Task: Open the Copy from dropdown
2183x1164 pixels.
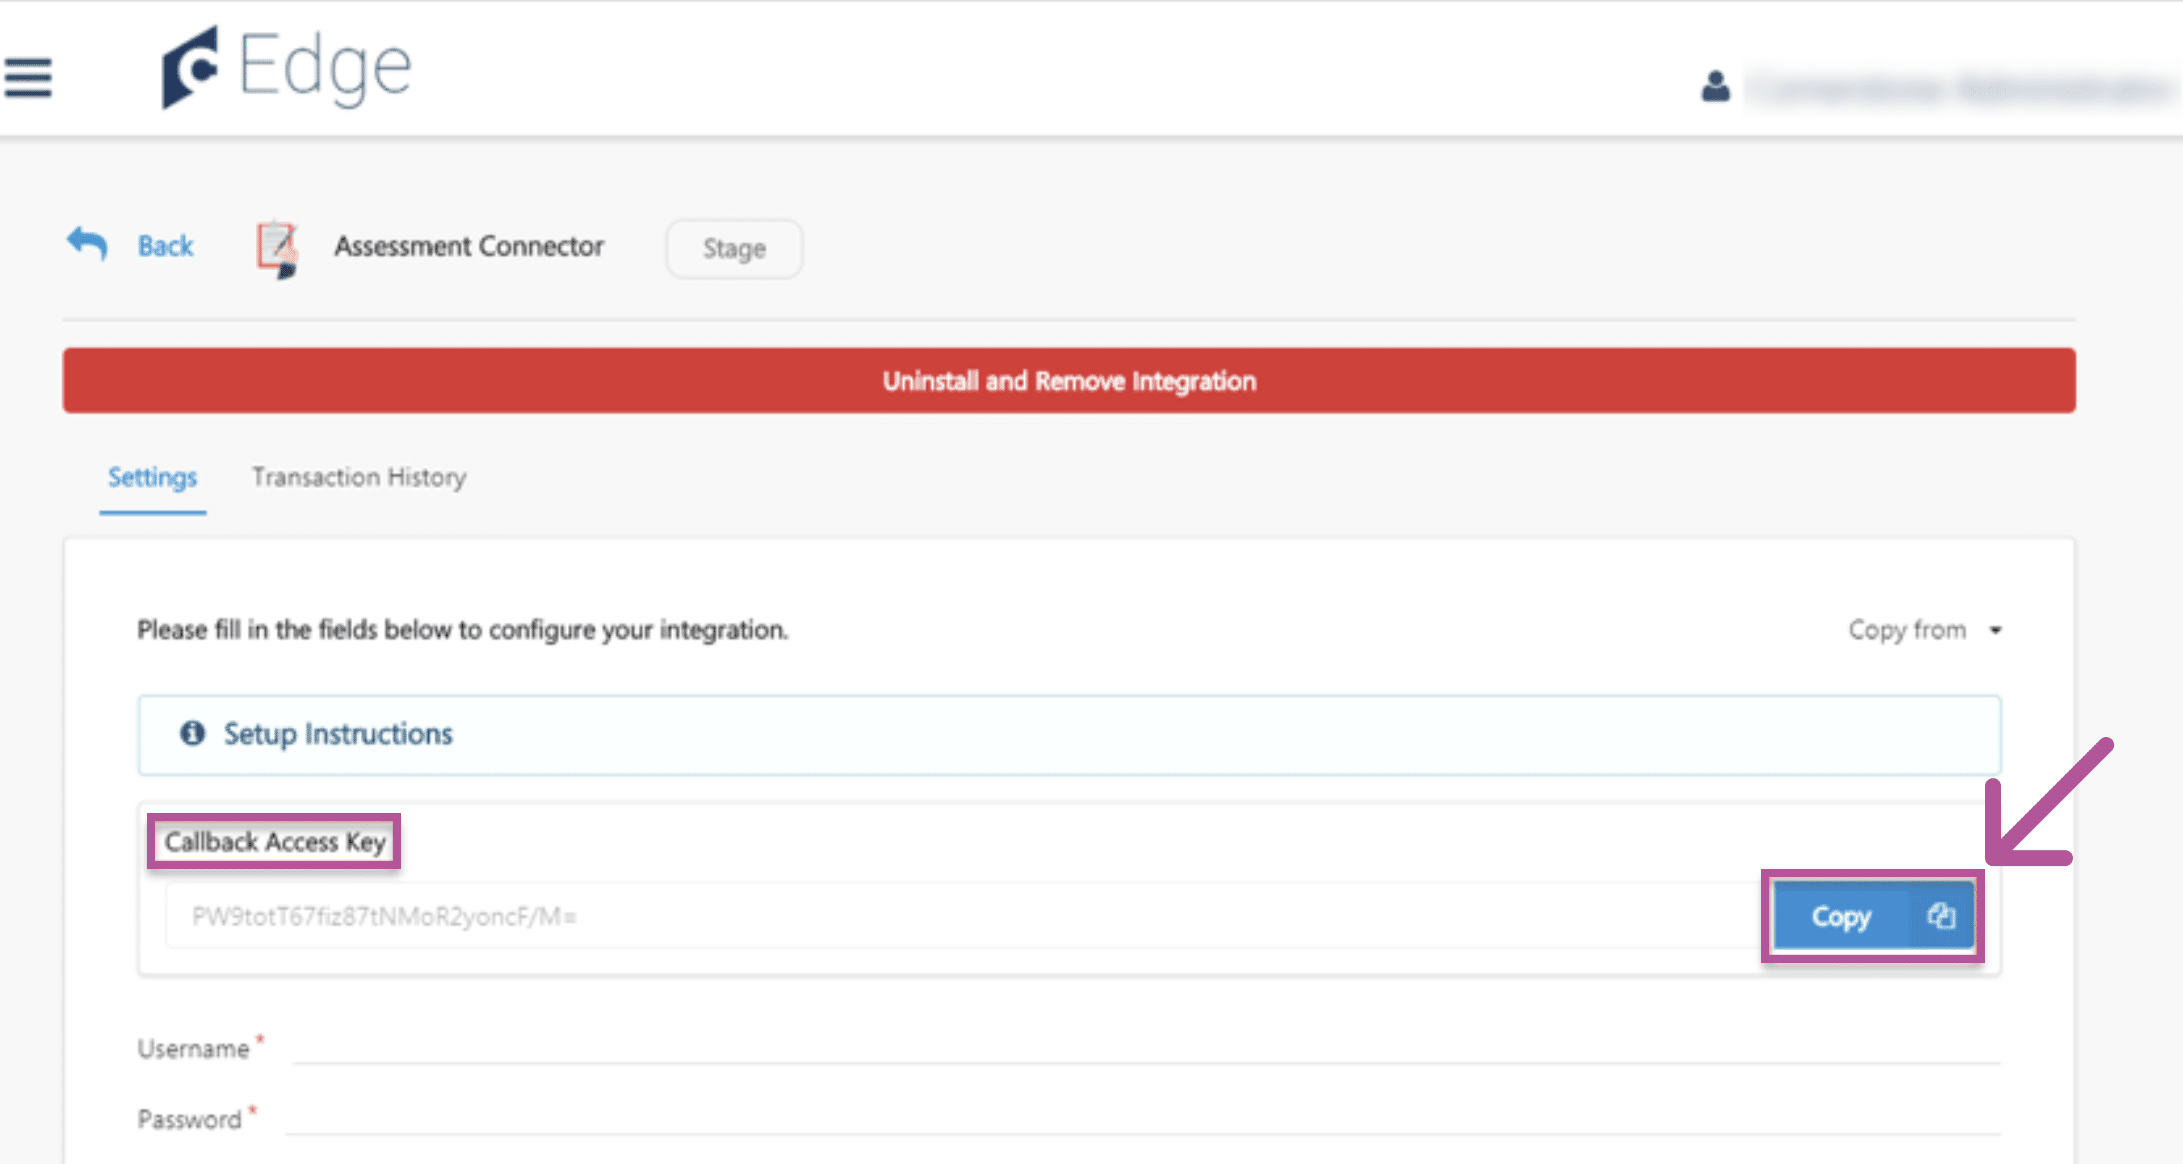Action: (1907, 630)
